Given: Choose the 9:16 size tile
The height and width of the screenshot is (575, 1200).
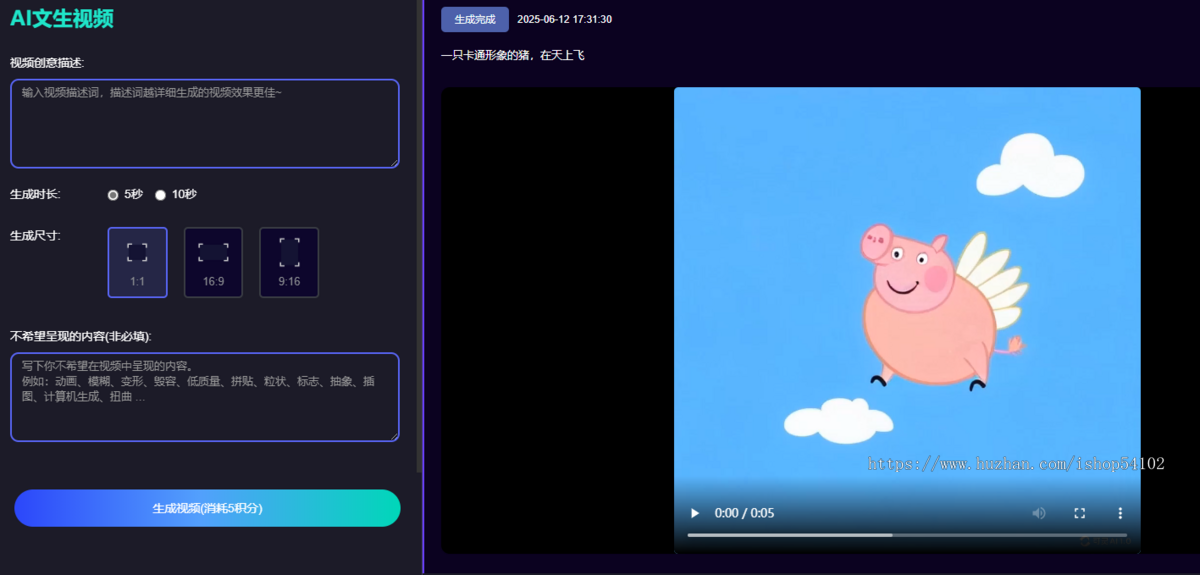Looking at the screenshot, I should 289,262.
